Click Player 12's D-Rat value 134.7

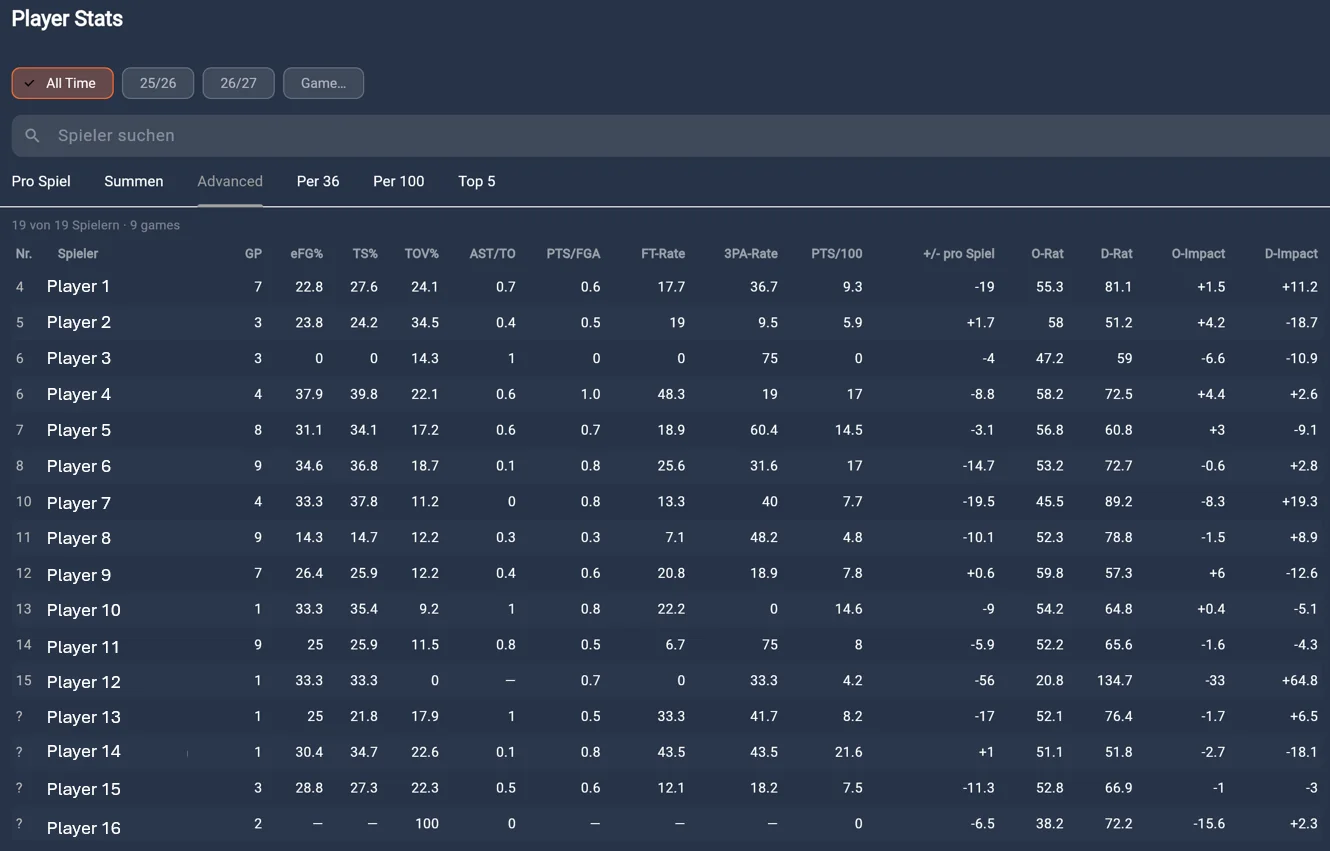click(x=1115, y=681)
